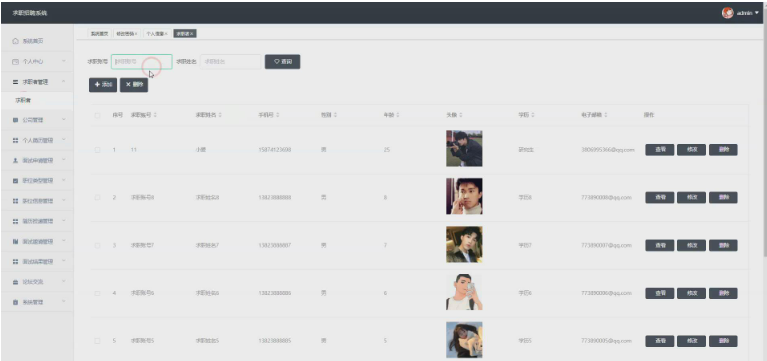The height and width of the screenshot is (361, 767).
Task: Collapse the 求职者管理 menu chevron
Action: (x=64, y=82)
